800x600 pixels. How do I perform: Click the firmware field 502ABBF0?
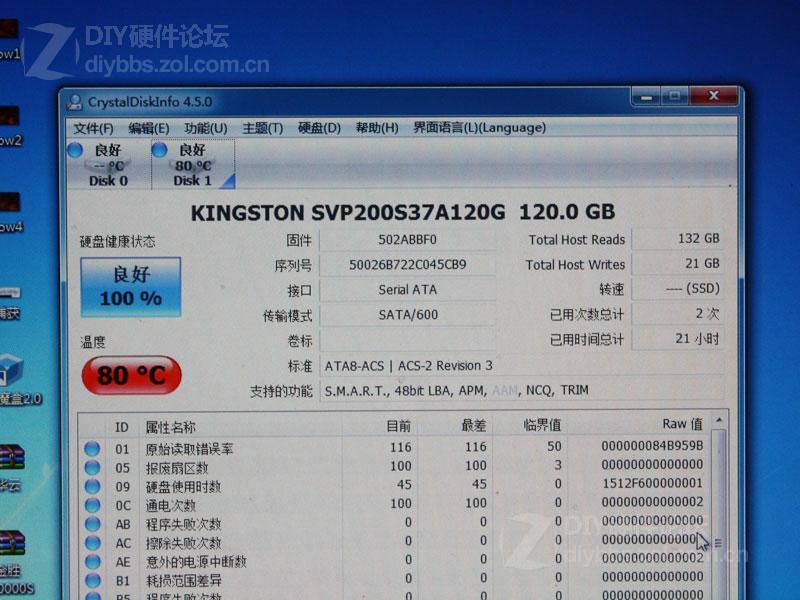point(407,240)
